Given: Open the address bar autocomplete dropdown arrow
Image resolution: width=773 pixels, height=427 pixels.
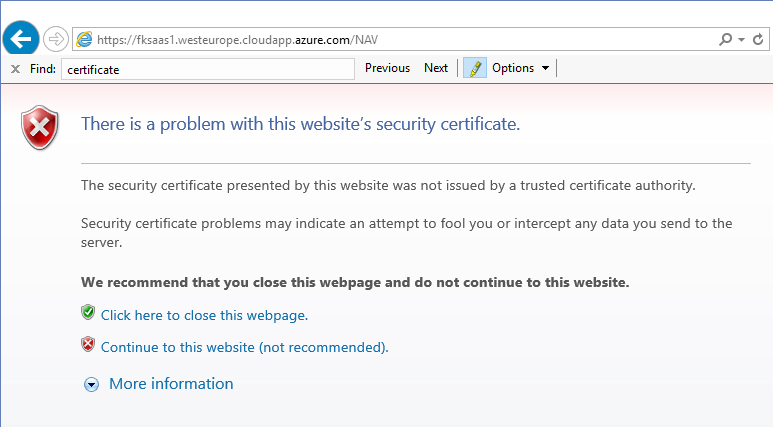Looking at the screenshot, I should tap(742, 40).
